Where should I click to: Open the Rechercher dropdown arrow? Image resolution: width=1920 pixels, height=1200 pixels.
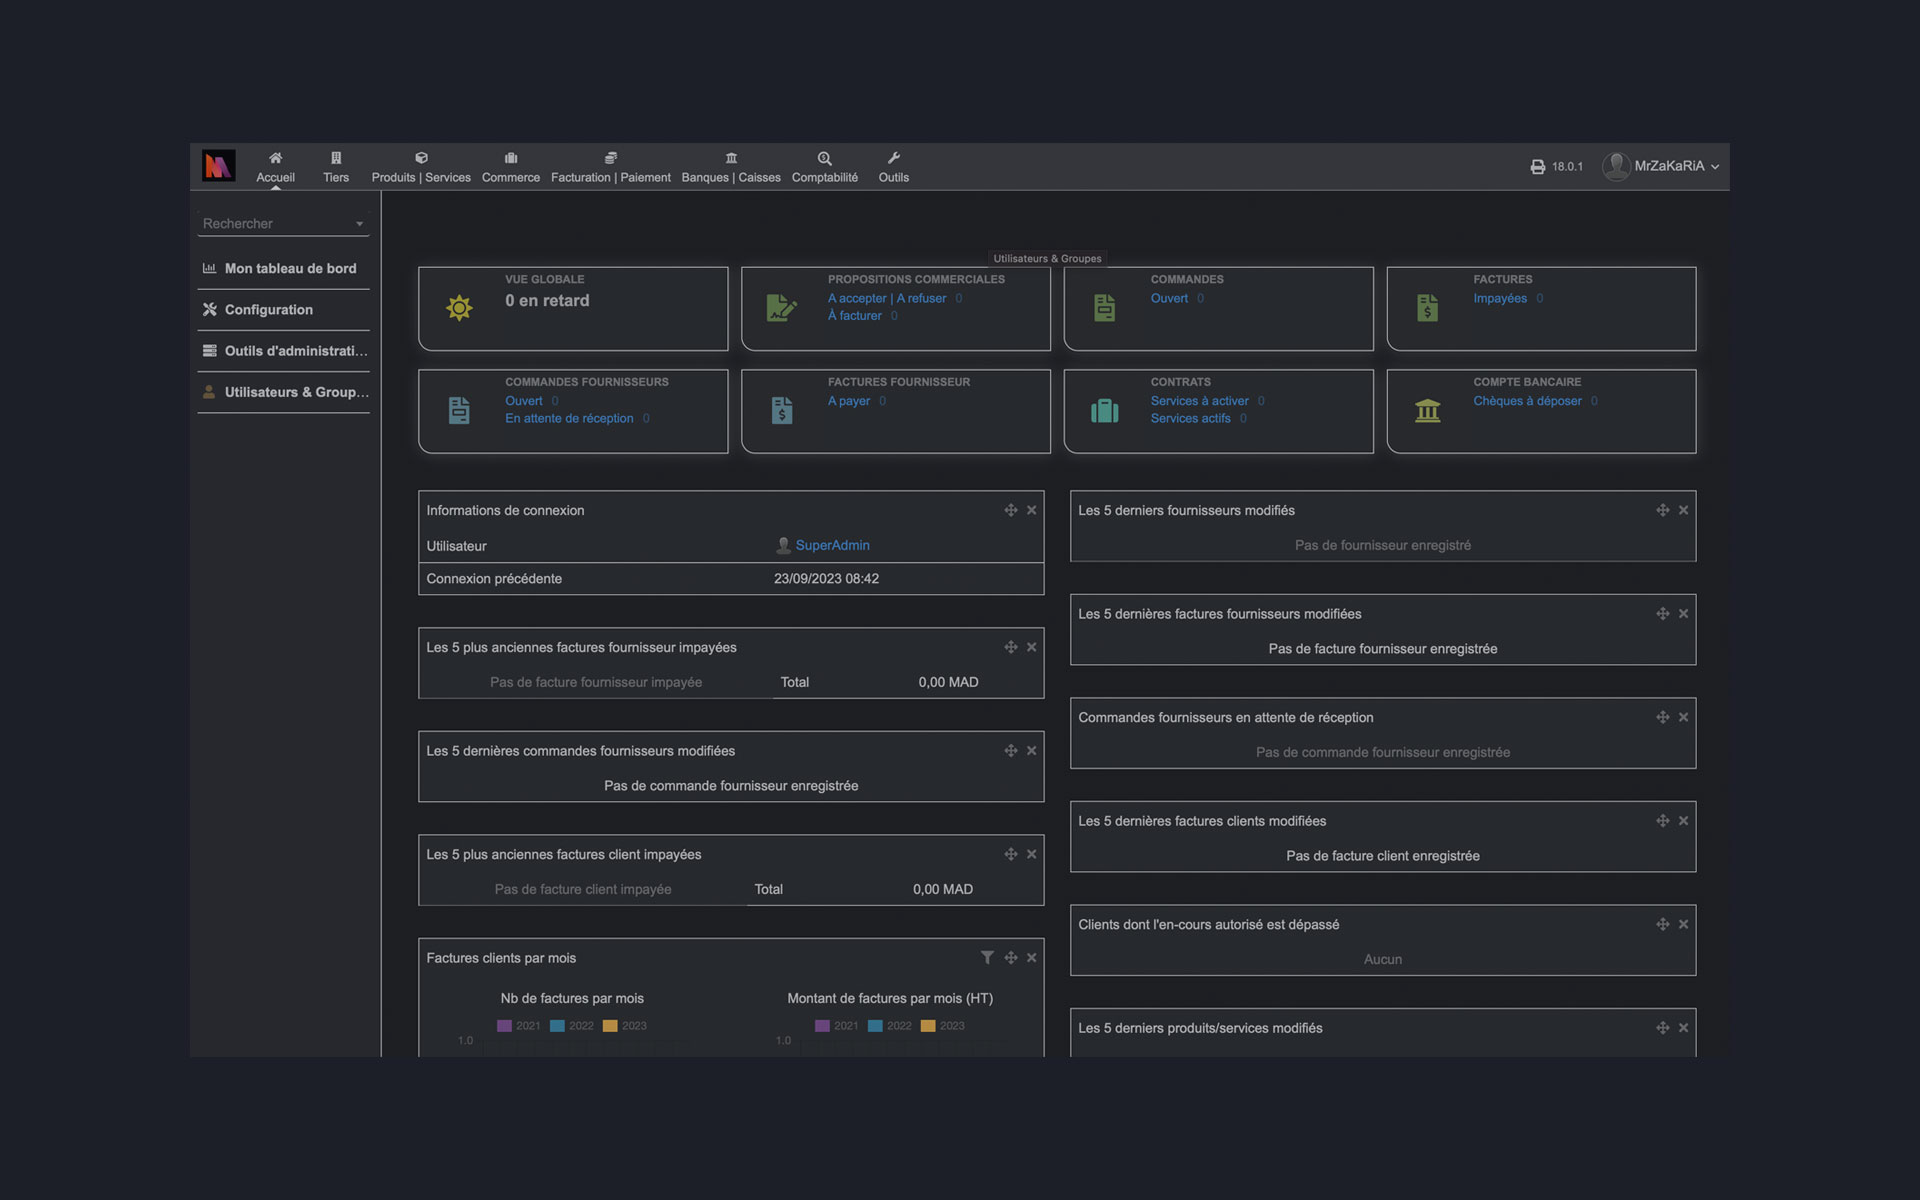[x=360, y=224]
